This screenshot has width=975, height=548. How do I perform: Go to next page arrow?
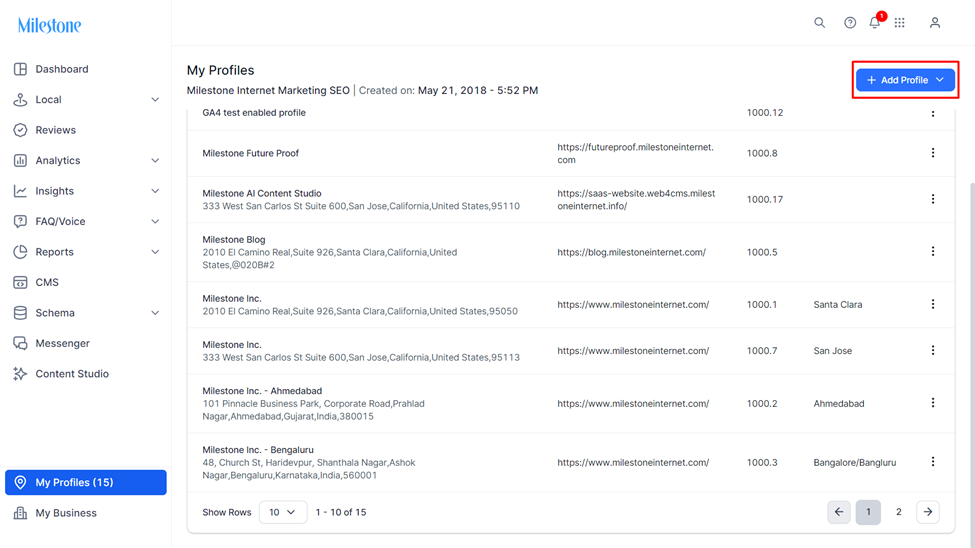tap(928, 513)
